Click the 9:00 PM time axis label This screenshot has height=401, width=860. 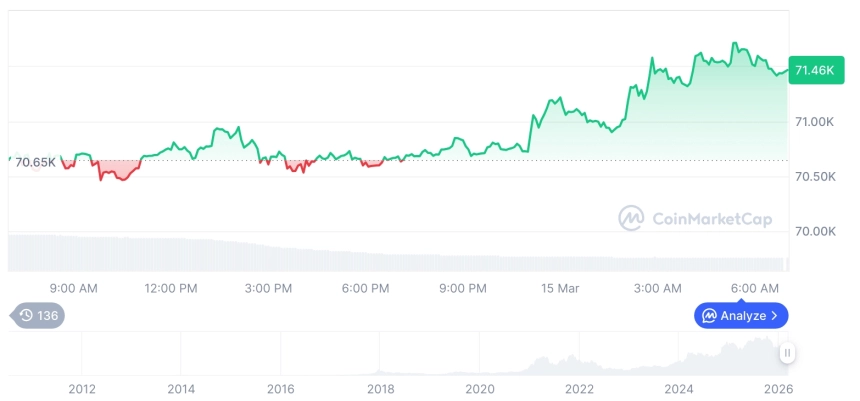462,288
